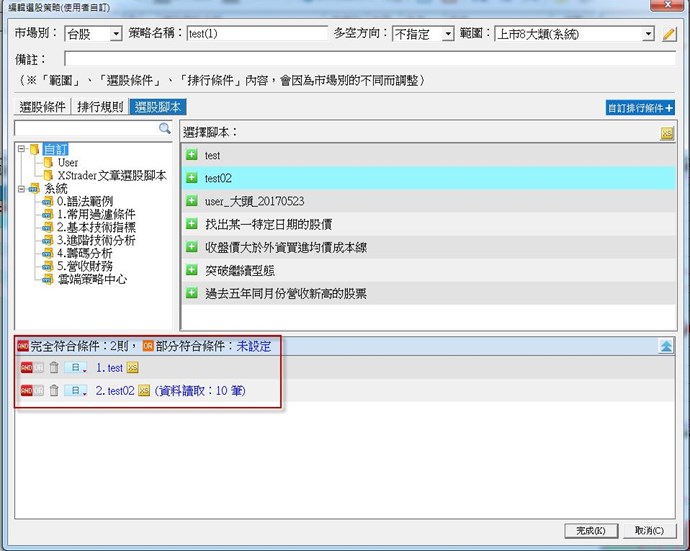Add test02 script using green plus icon

191,178
